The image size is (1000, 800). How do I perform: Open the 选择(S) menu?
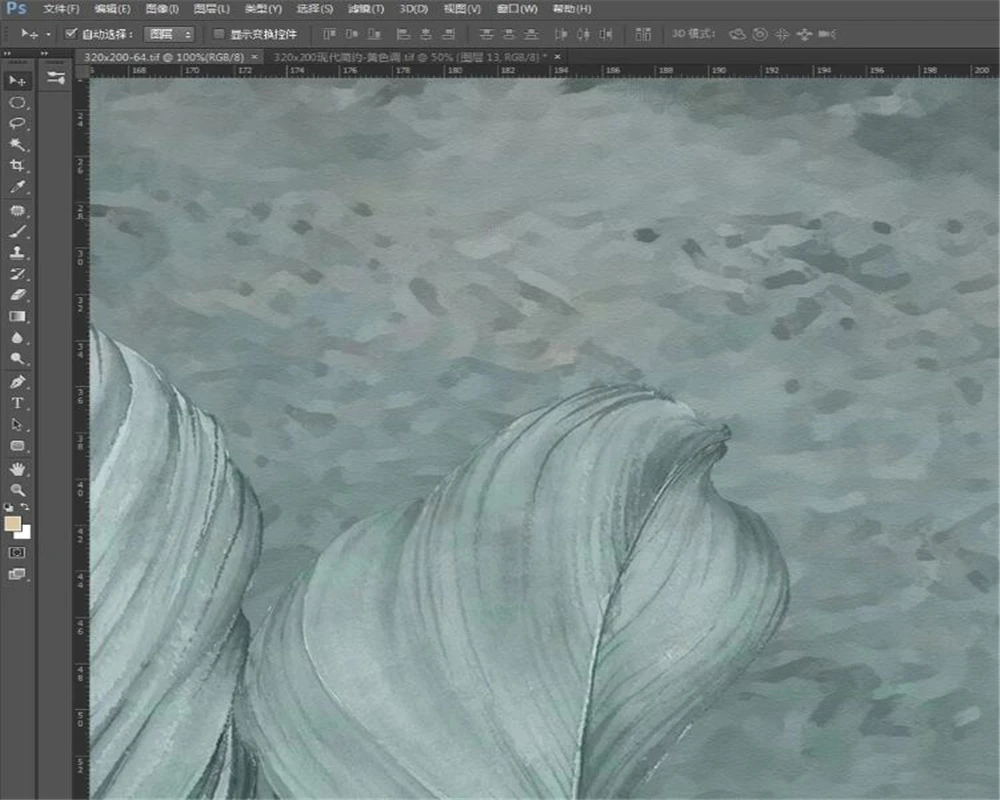(x=315, y=9)
